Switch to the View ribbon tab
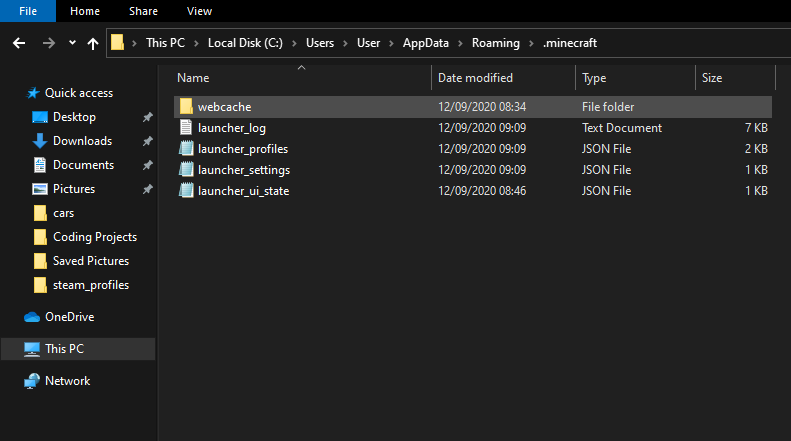 coord(199,11)
